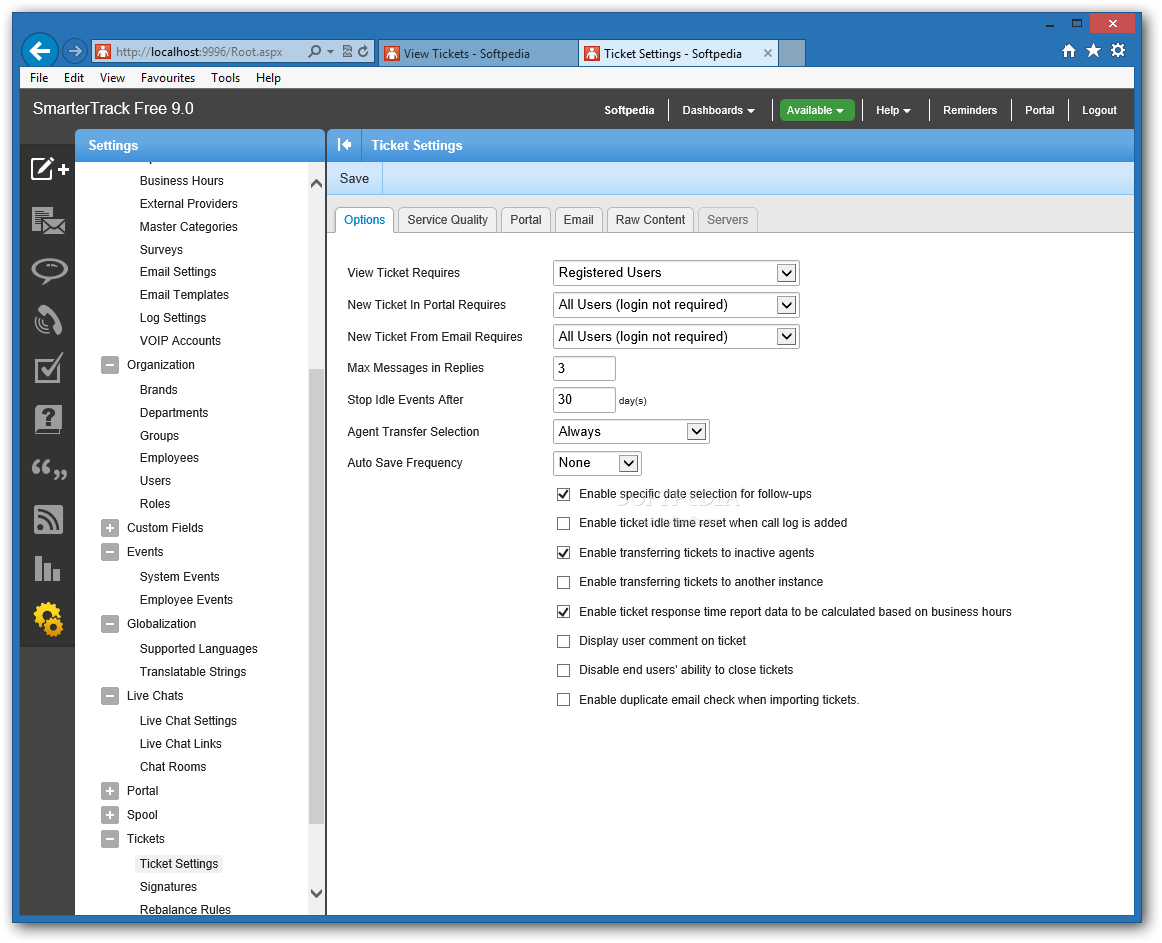Screen dimensions: 1162x943
Task: Collapse the settings tree with panel arrow icon
Action: pyautogui.click(x=345, y=145)
